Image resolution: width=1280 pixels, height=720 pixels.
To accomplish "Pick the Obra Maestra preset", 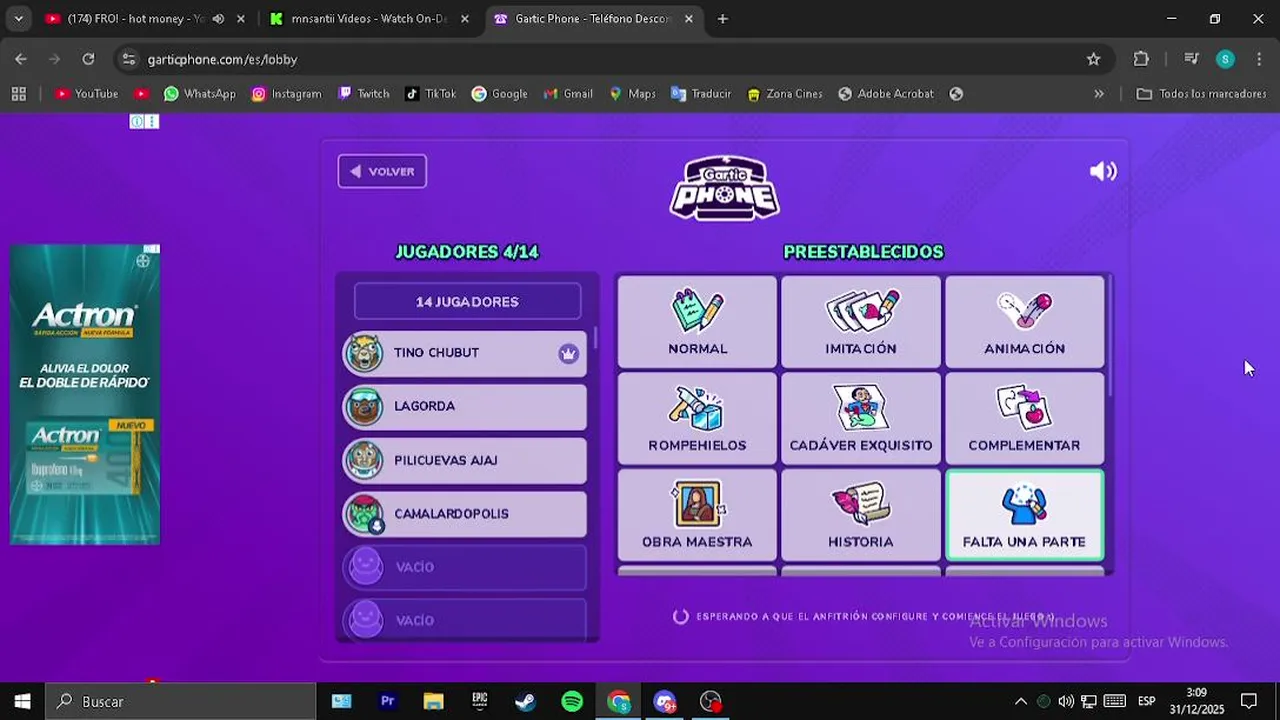I will 697,515.
